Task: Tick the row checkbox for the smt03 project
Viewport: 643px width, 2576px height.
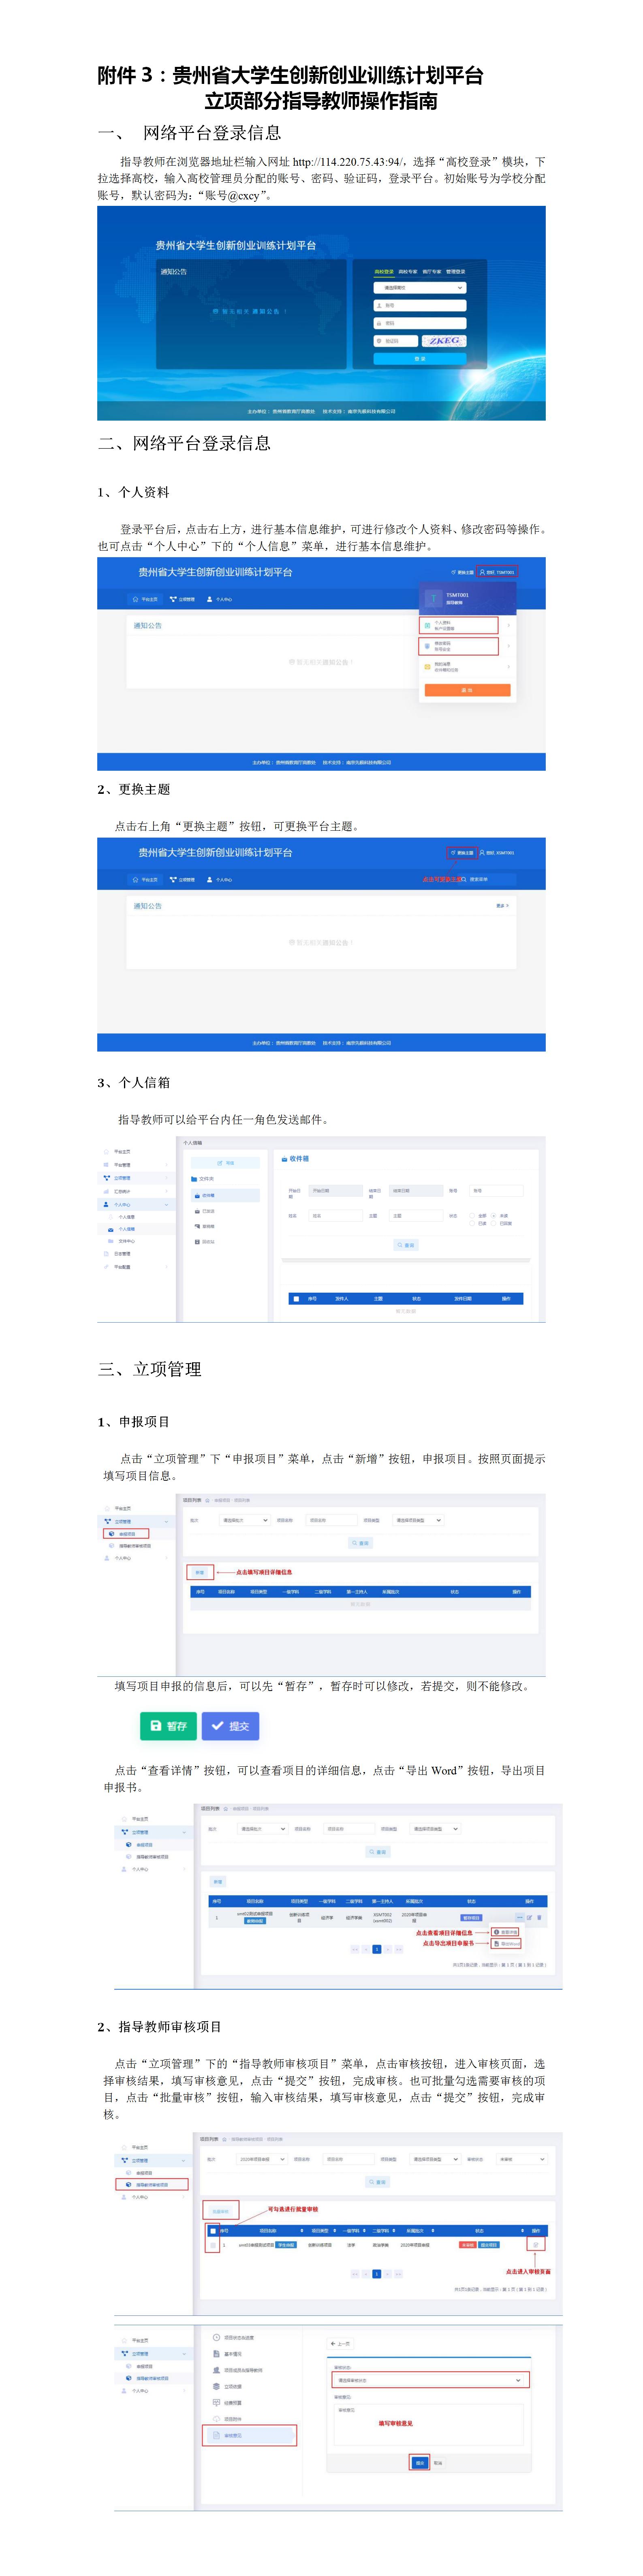Action: [x=213, y=2245]
